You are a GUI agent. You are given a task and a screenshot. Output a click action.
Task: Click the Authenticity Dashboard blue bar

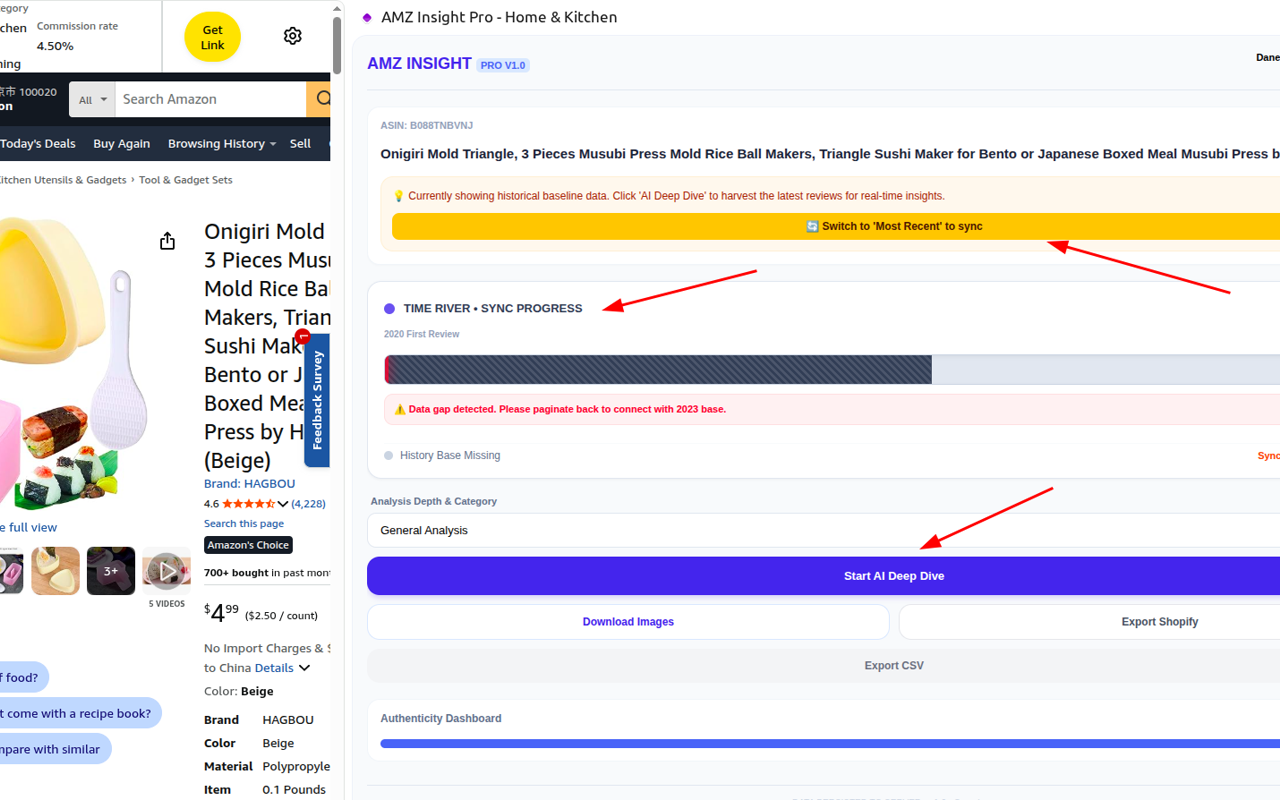tap(830, 744)
